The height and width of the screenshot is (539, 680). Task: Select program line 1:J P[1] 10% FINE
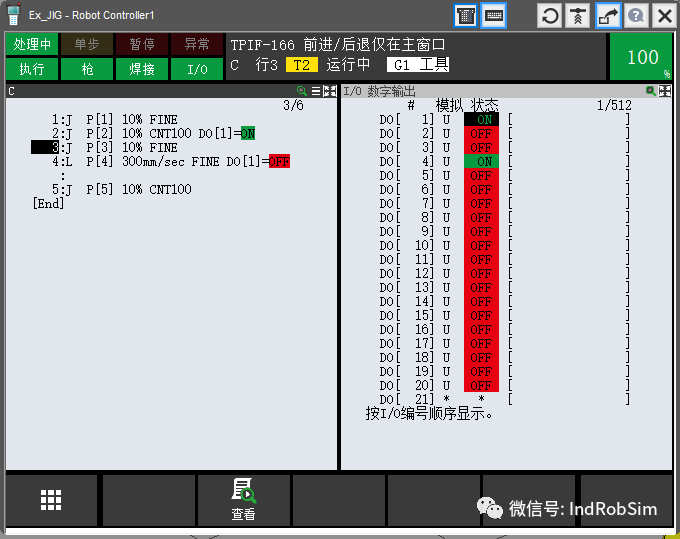coord(114,119)
